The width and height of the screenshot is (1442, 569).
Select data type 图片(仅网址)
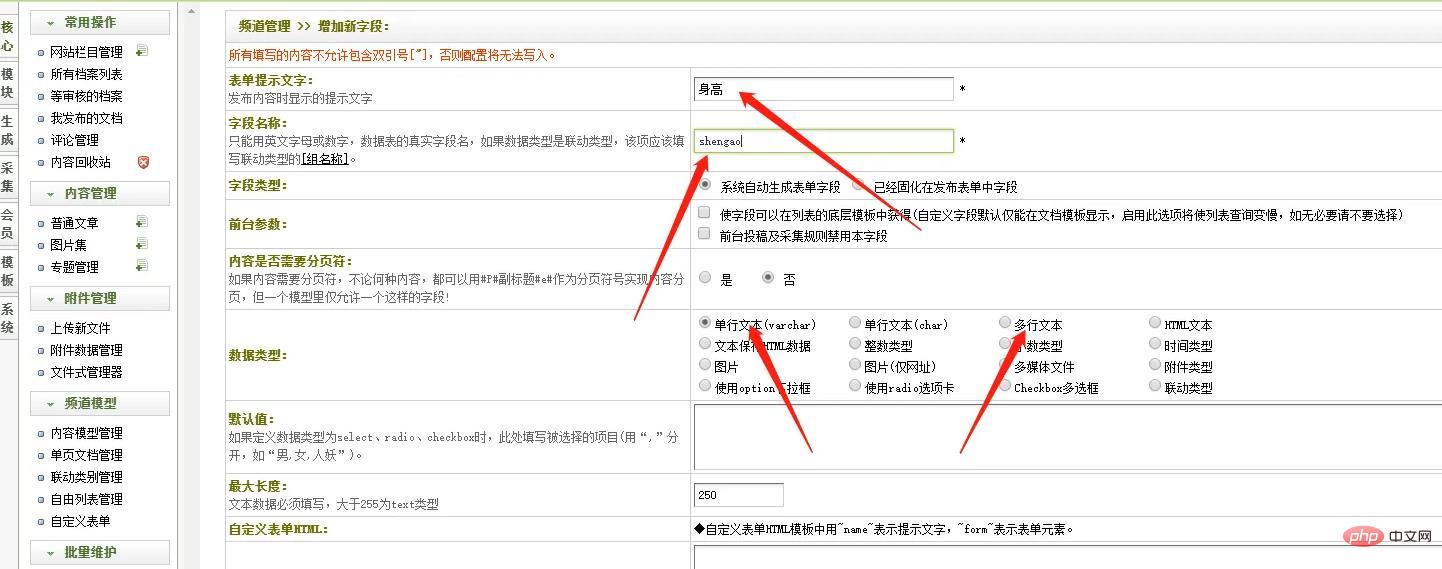tap(855, 365)
